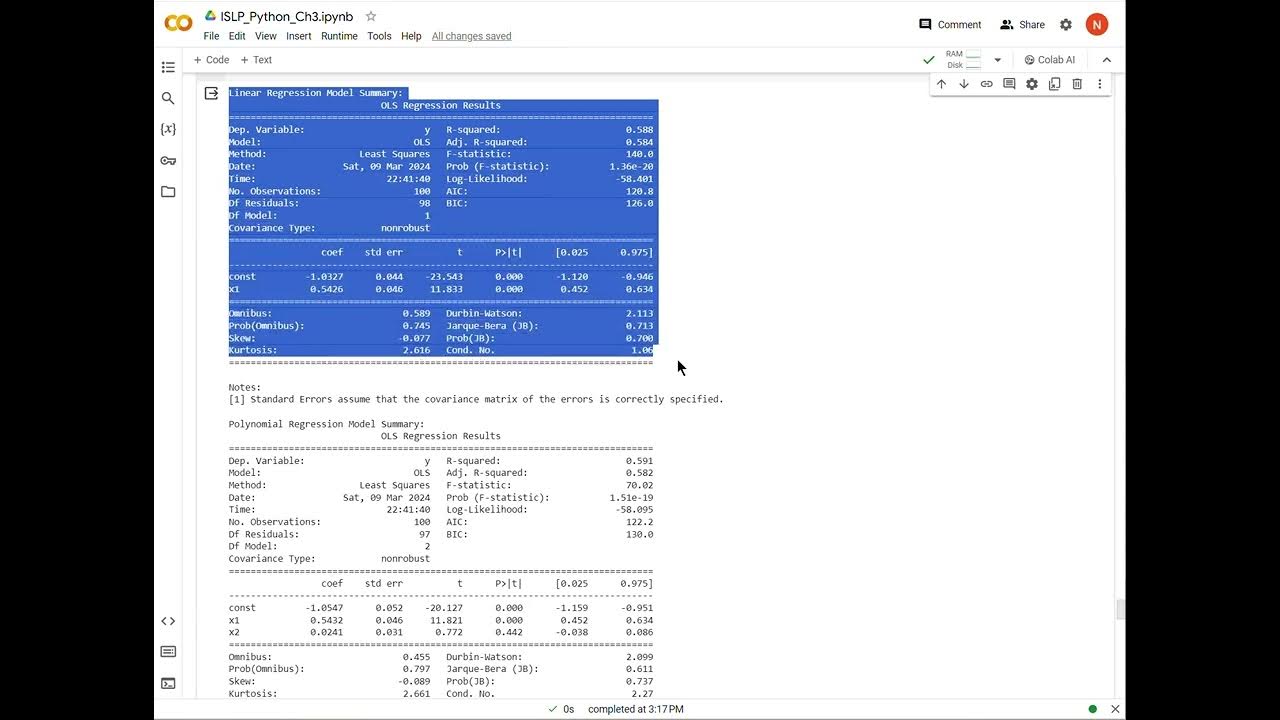
Task: Open the Secrets key sidebar
Action: pyautogui.click(x=168, y=160)
